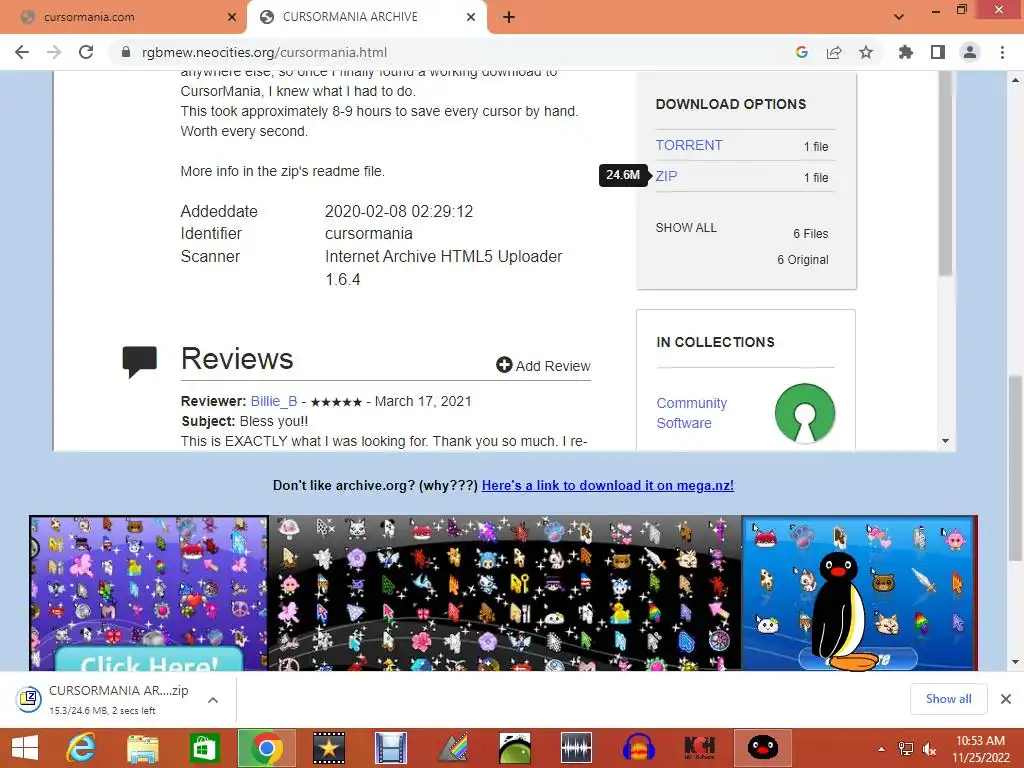Reload the current page
This screenshot has height=768, width=1024.
pyautogui.click(x=86, y=52)
